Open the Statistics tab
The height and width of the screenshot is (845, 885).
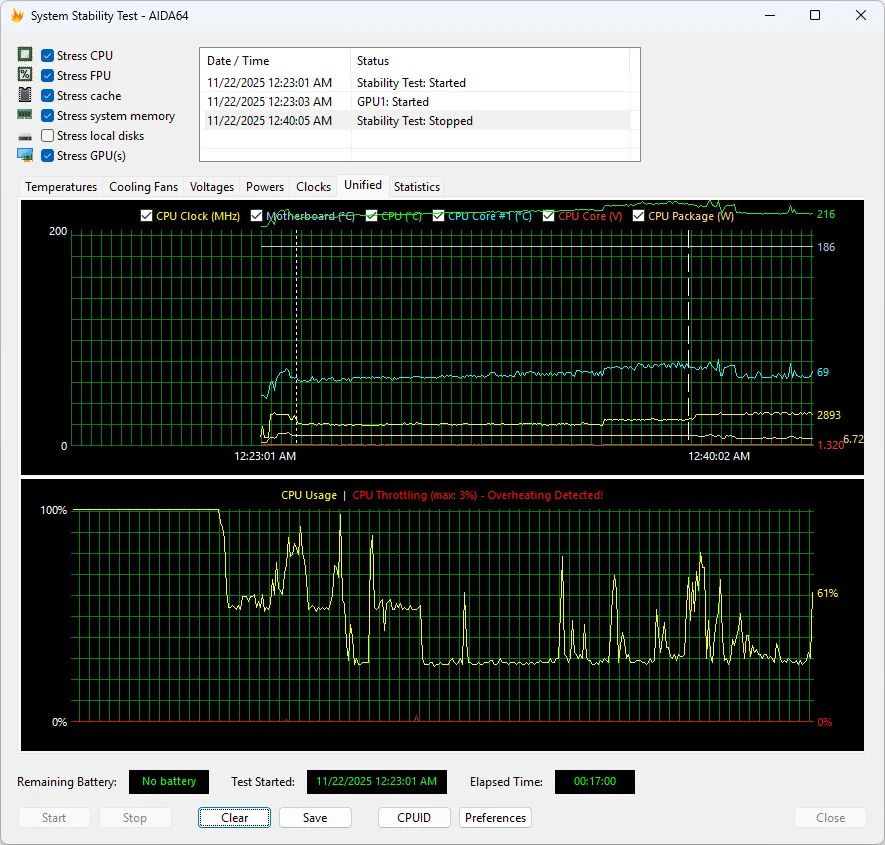[x=416, y=186]
